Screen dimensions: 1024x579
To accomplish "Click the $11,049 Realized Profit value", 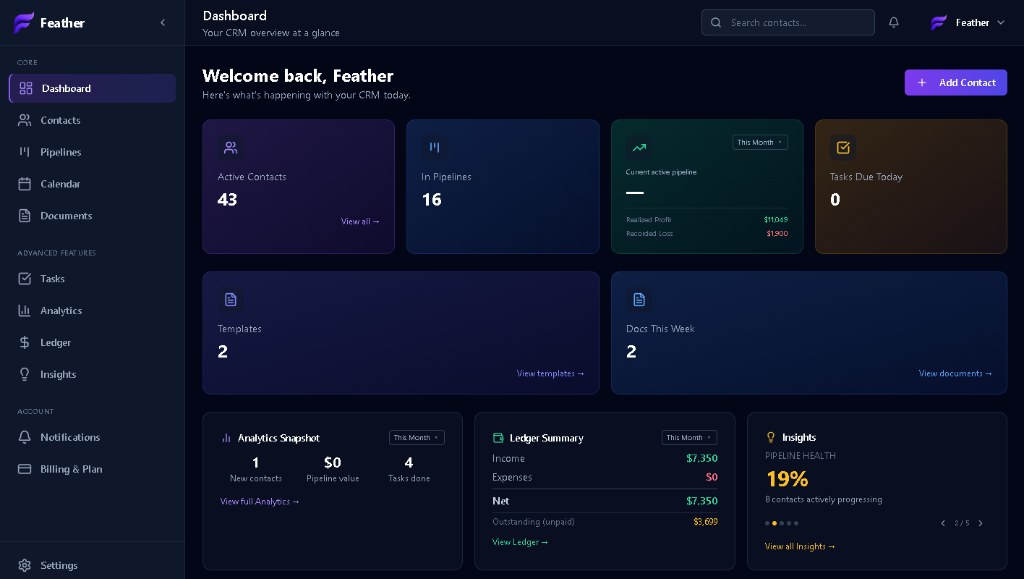I will coord(776,219).
